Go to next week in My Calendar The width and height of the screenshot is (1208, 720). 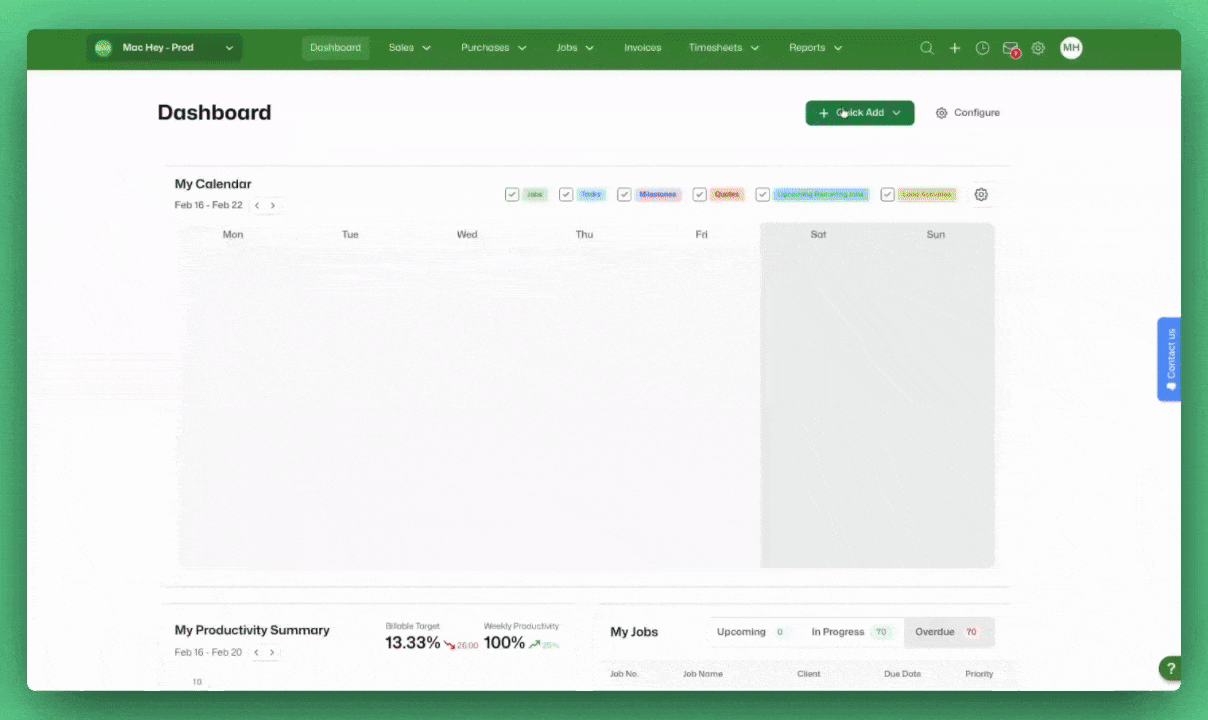click(273, 206)
